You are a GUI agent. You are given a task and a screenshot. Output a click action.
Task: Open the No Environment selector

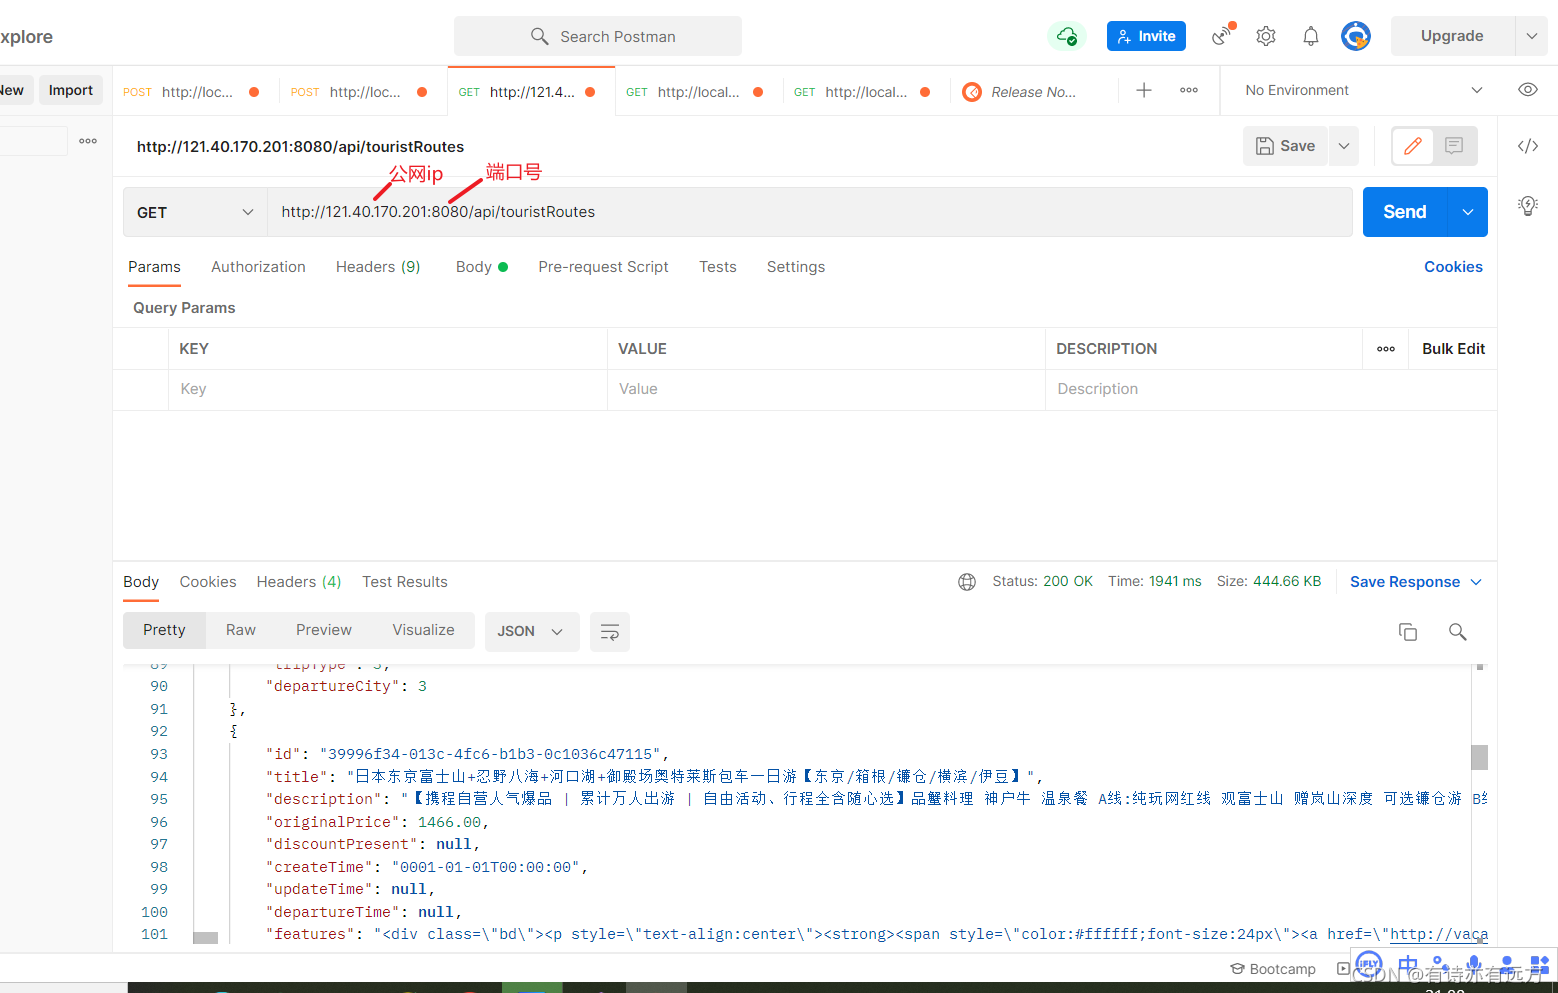tap(1364, 90)
